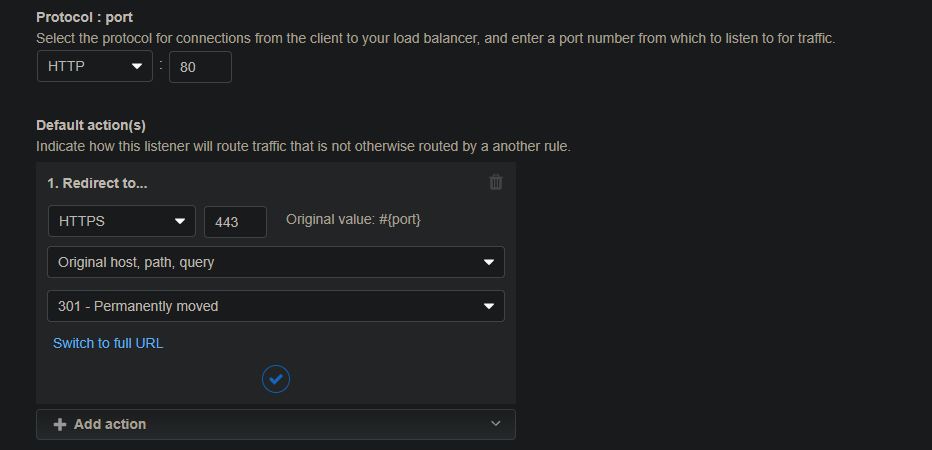This screenshot has height=450, width=932.
Task: Open the 301 - Permanently moved dropdown
Action: [276, 306]
